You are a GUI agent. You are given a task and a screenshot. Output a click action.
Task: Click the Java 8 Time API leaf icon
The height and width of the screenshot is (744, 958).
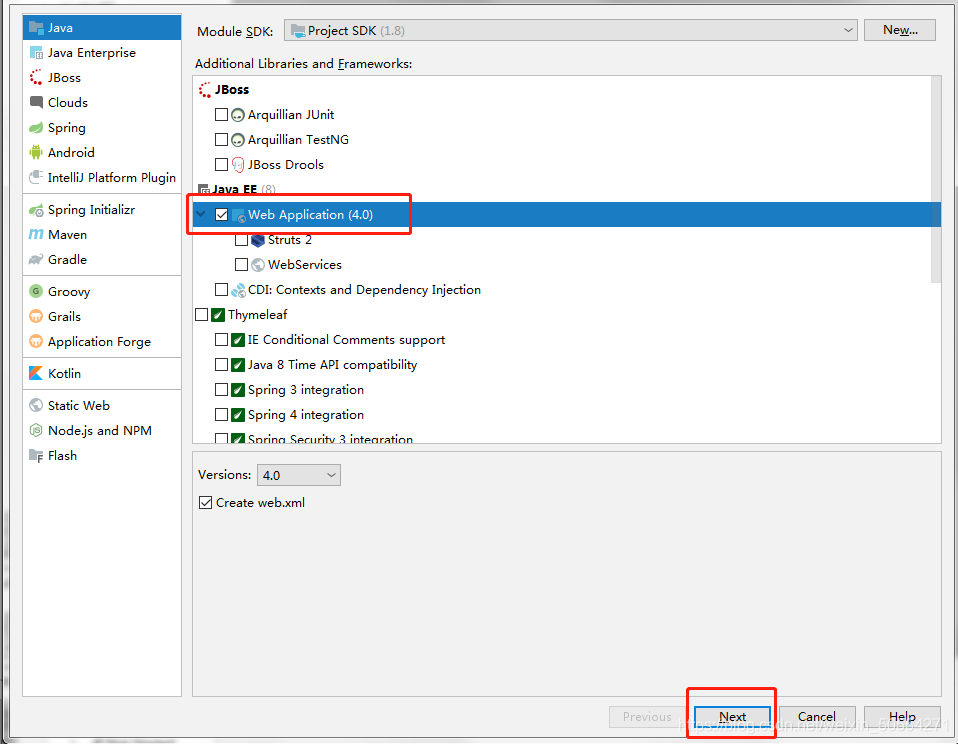[x=238, y=365]
